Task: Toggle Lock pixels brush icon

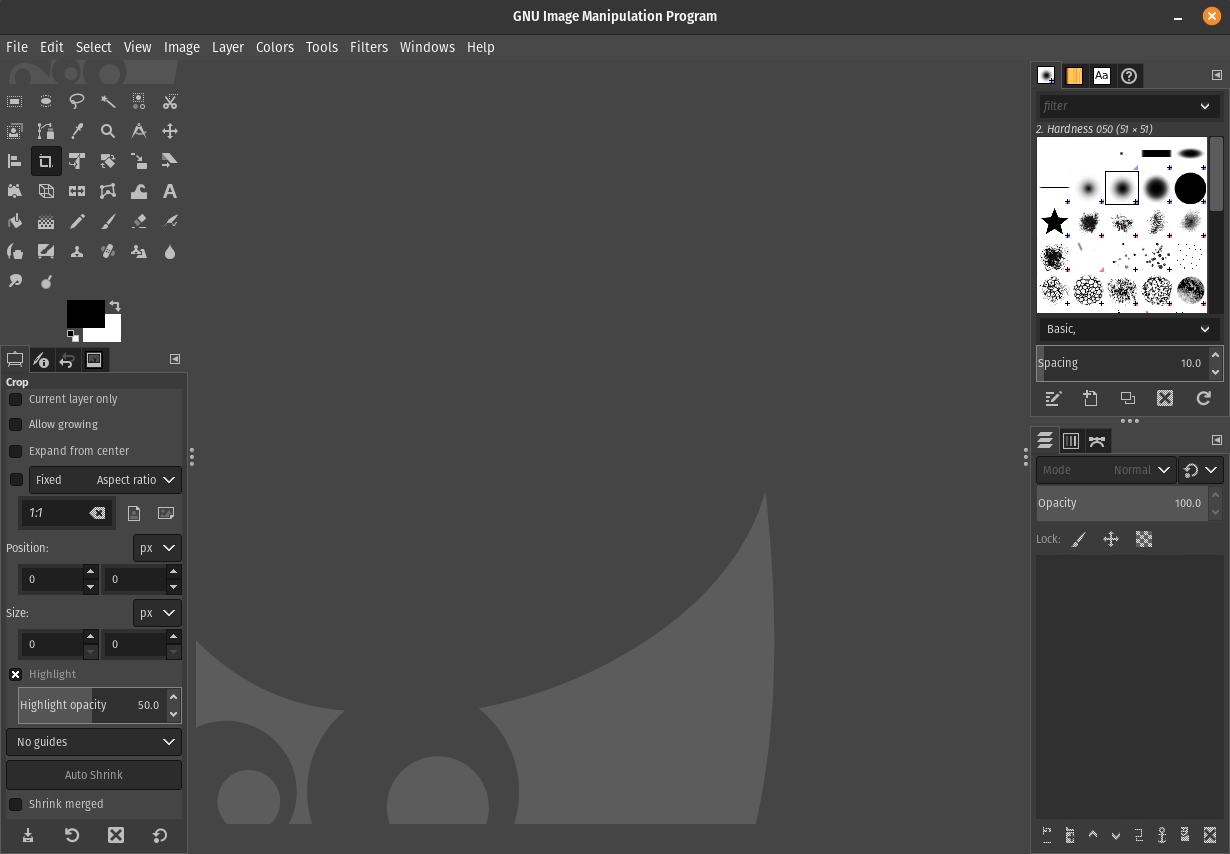Action: 1078,539
